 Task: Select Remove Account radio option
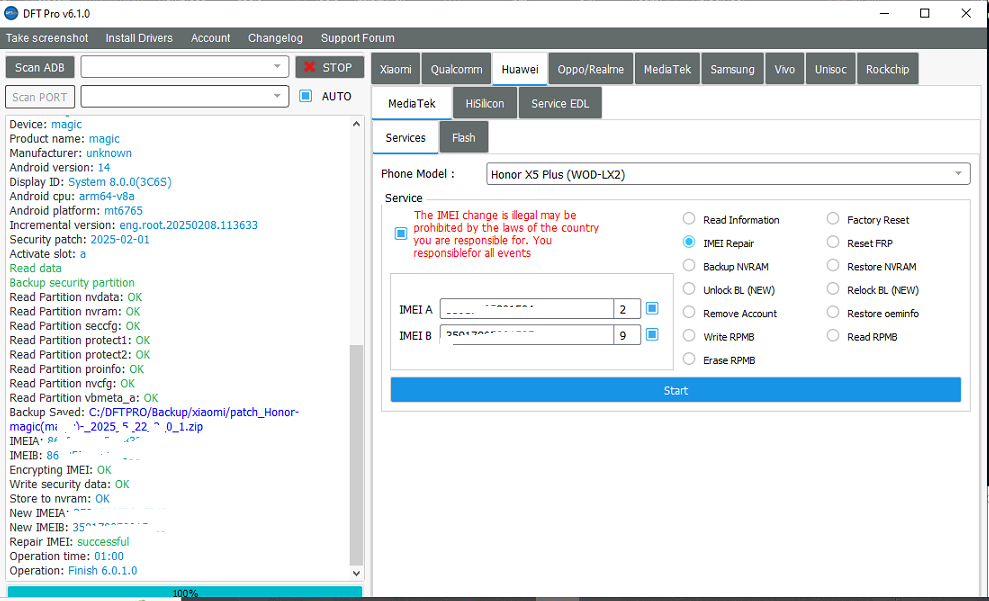click(689, 312)
